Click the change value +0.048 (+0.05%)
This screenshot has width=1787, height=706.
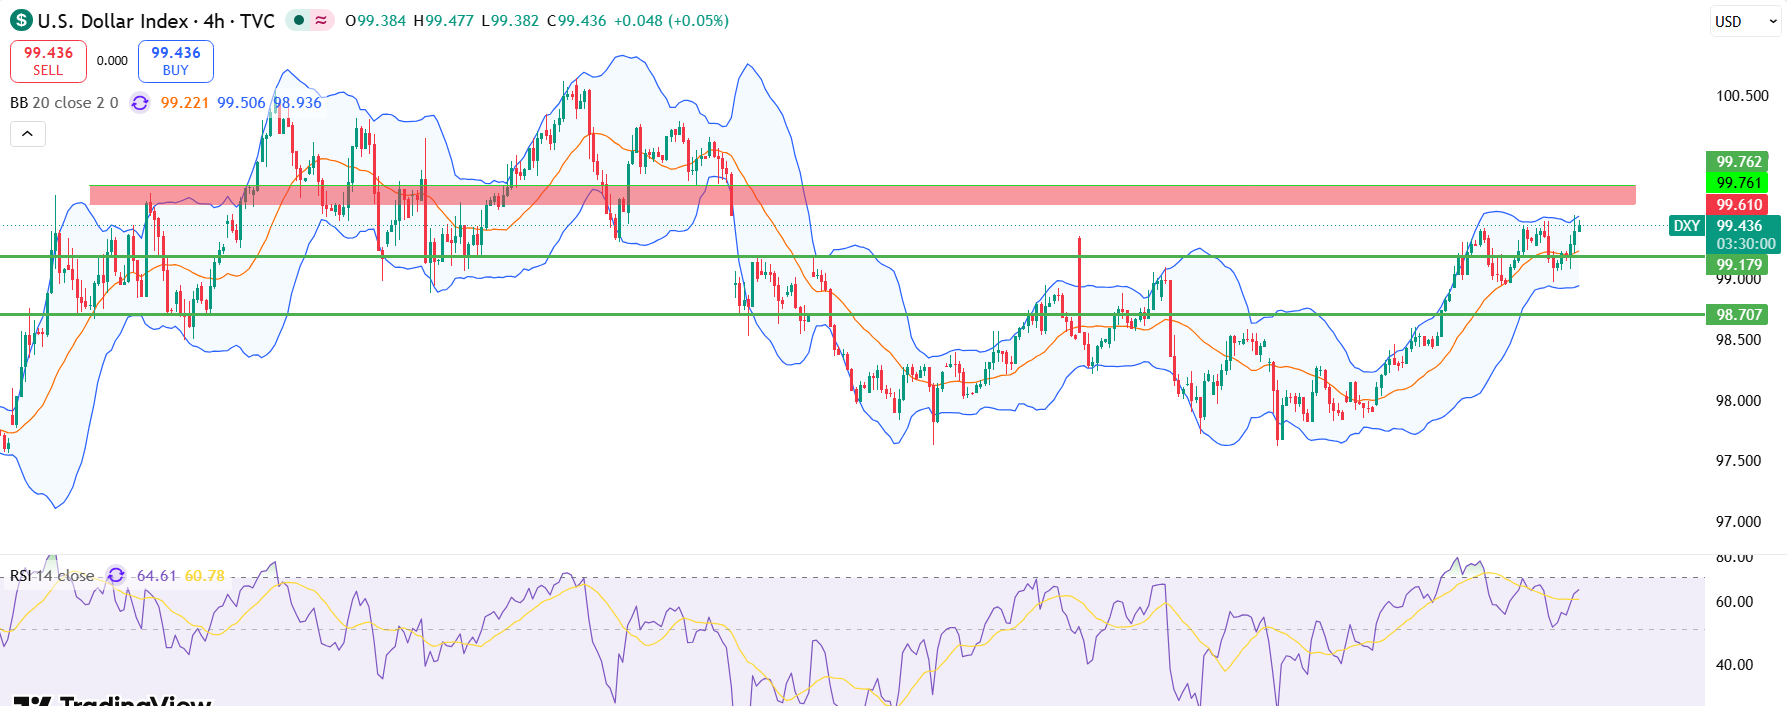click(x=671, y=20)
